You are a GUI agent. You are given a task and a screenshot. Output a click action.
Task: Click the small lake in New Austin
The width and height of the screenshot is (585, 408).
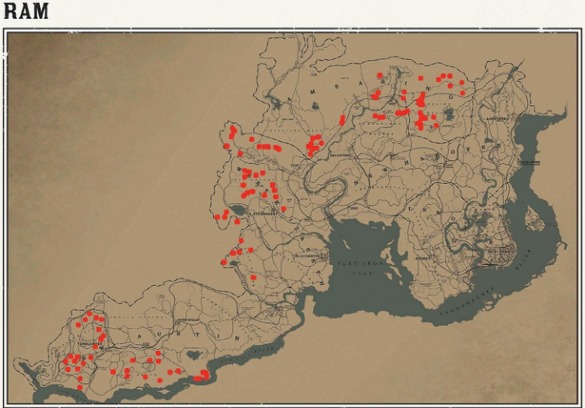click(194, 355)
